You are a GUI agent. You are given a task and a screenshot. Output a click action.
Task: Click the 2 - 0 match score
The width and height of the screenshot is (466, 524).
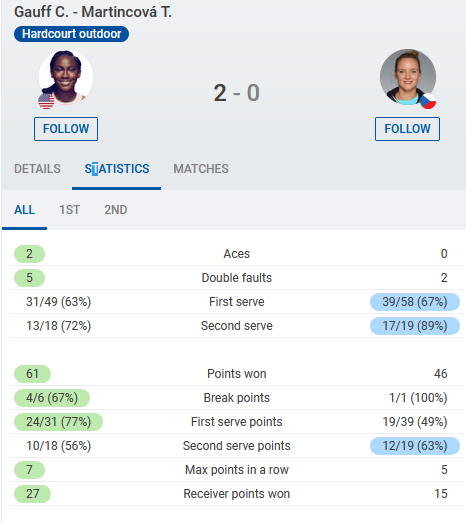pyautogui.click(x=236, y=93)
